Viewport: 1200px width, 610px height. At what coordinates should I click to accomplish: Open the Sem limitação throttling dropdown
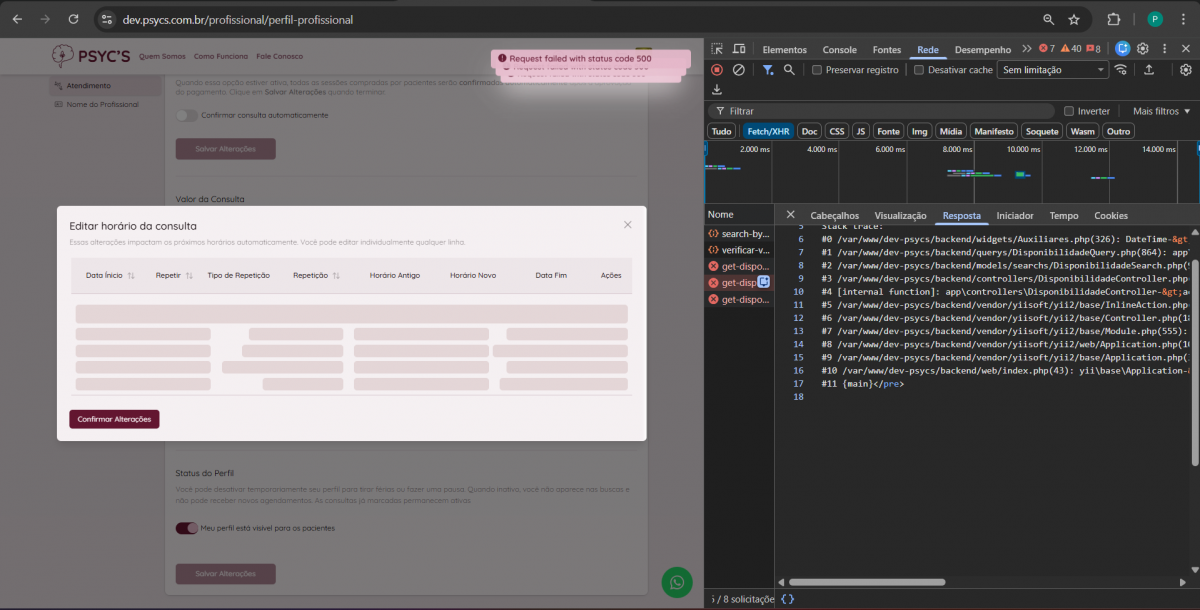[x=1053, y=70]
